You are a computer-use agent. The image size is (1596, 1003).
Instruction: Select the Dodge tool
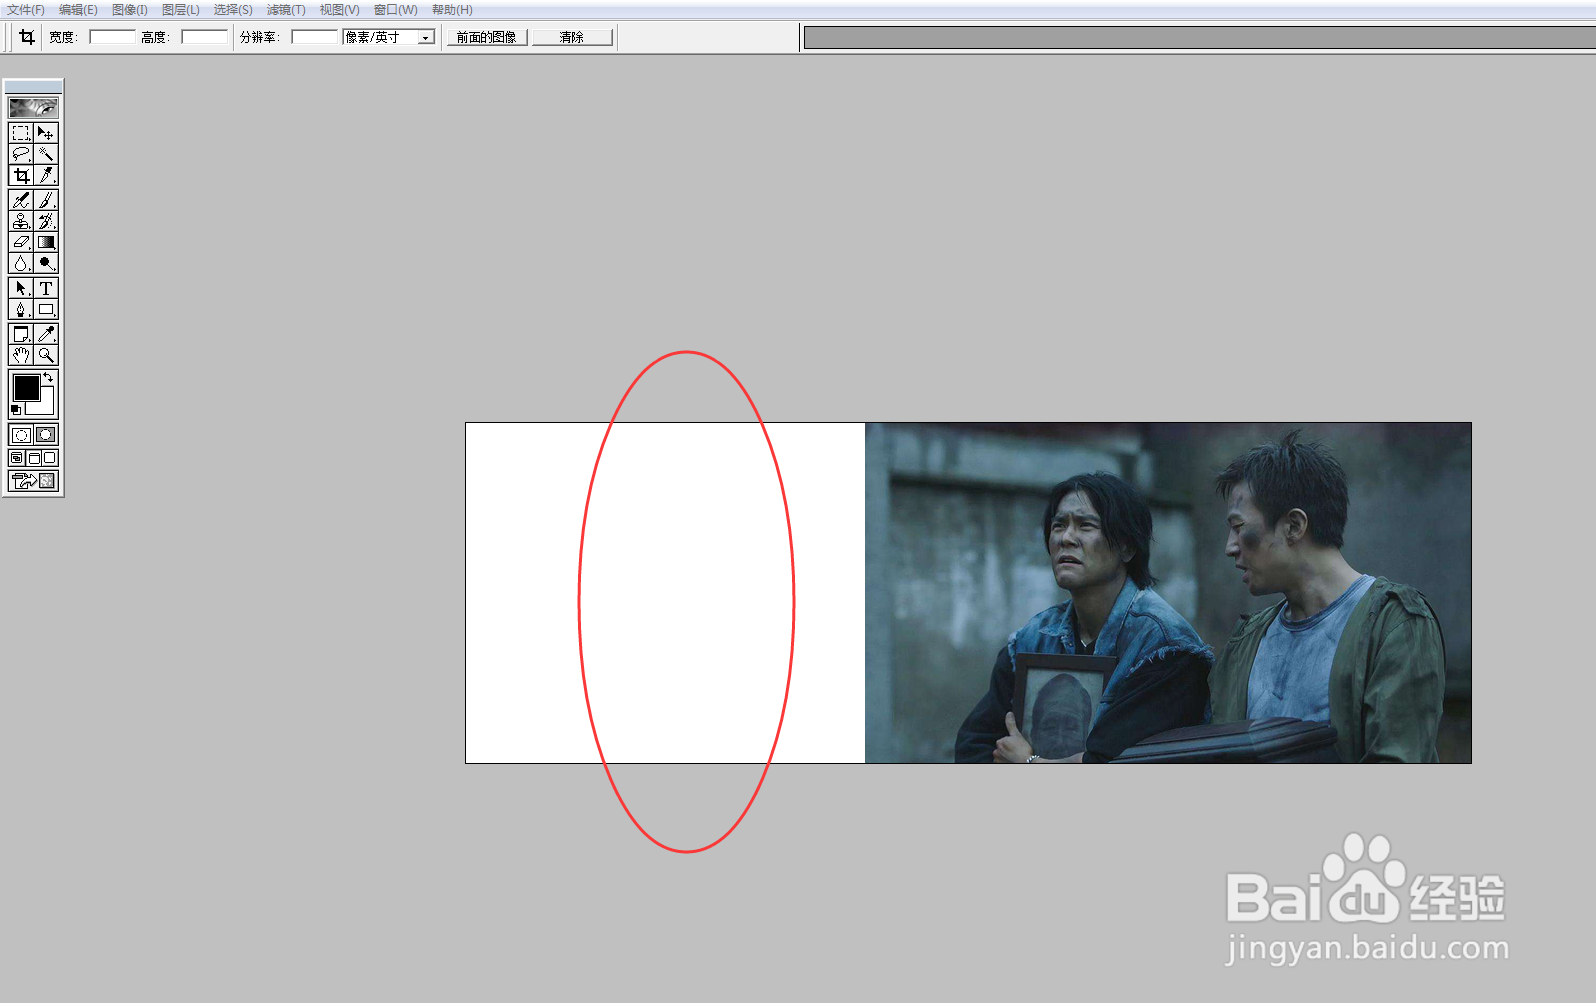pyautogui.click(x=46, y=263)
